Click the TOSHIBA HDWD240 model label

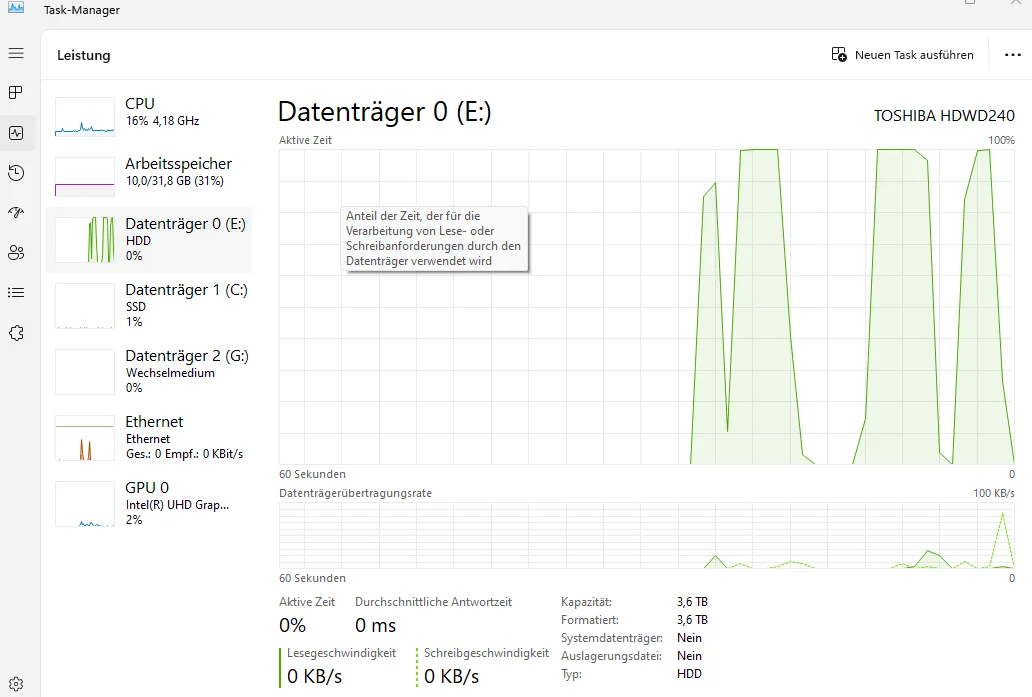click(x=944, y=116)
